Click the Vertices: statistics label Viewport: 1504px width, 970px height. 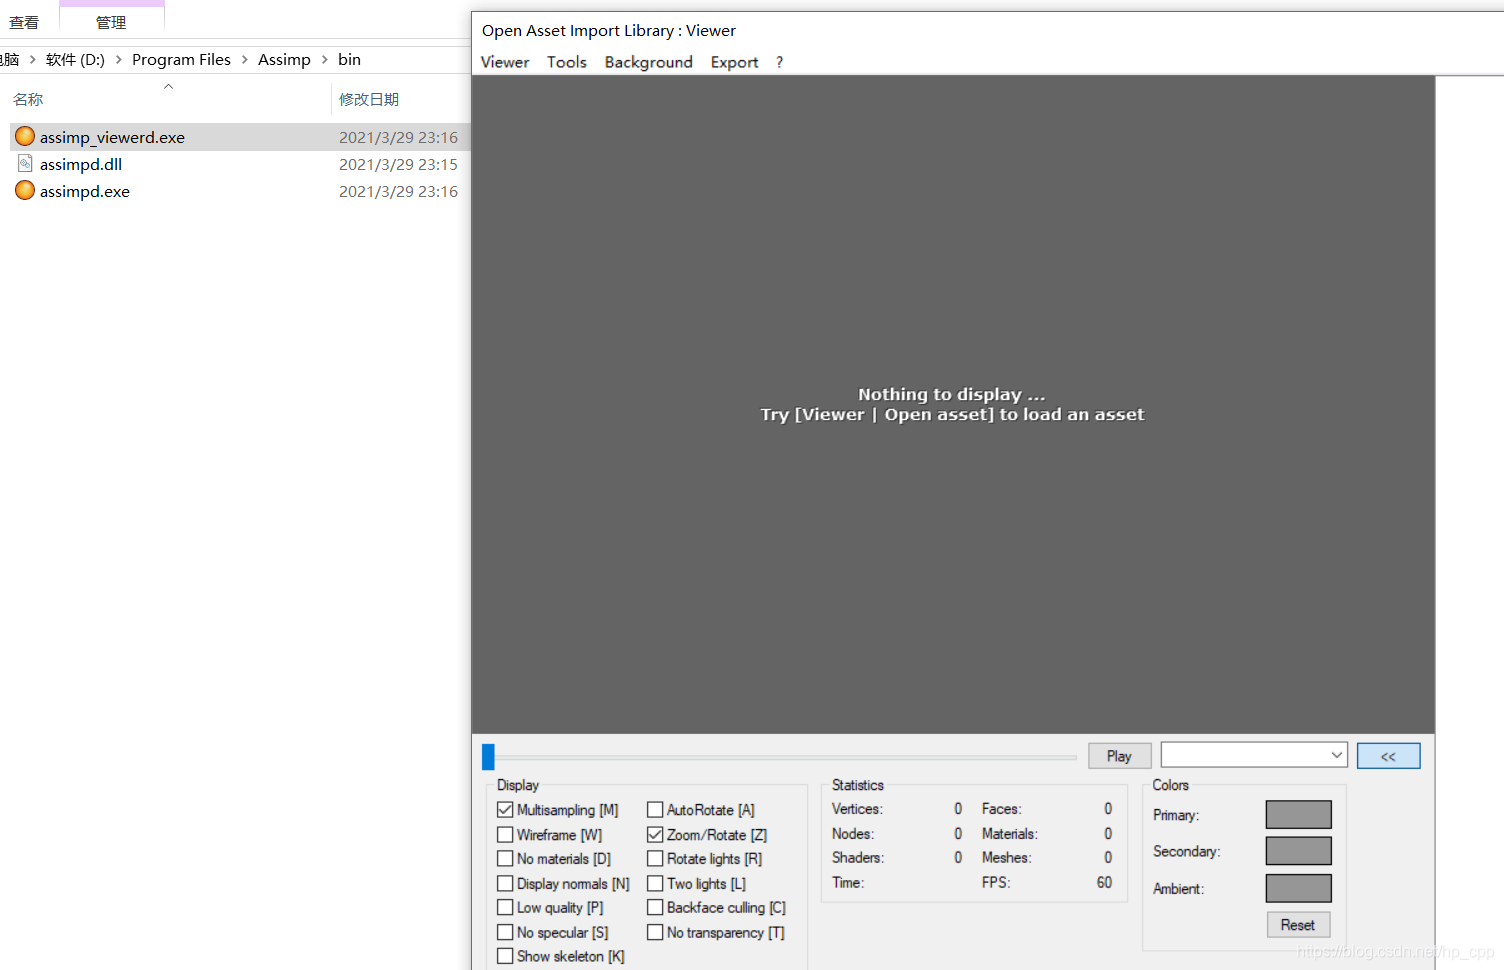pos(857,809)
